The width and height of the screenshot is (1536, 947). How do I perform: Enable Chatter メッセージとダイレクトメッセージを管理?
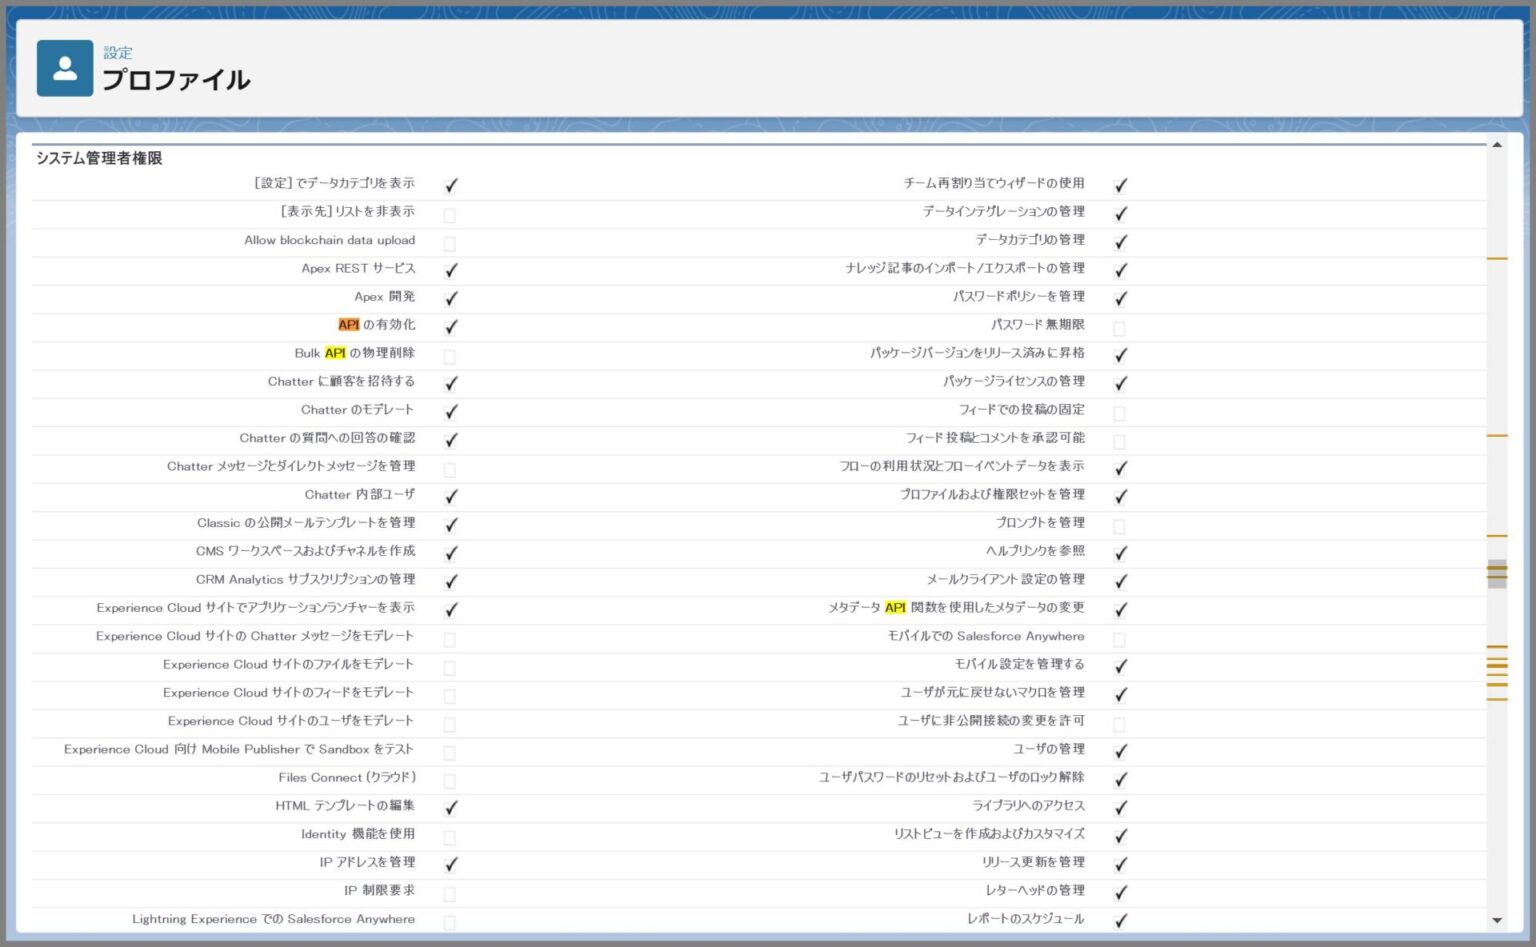(450, 466)
